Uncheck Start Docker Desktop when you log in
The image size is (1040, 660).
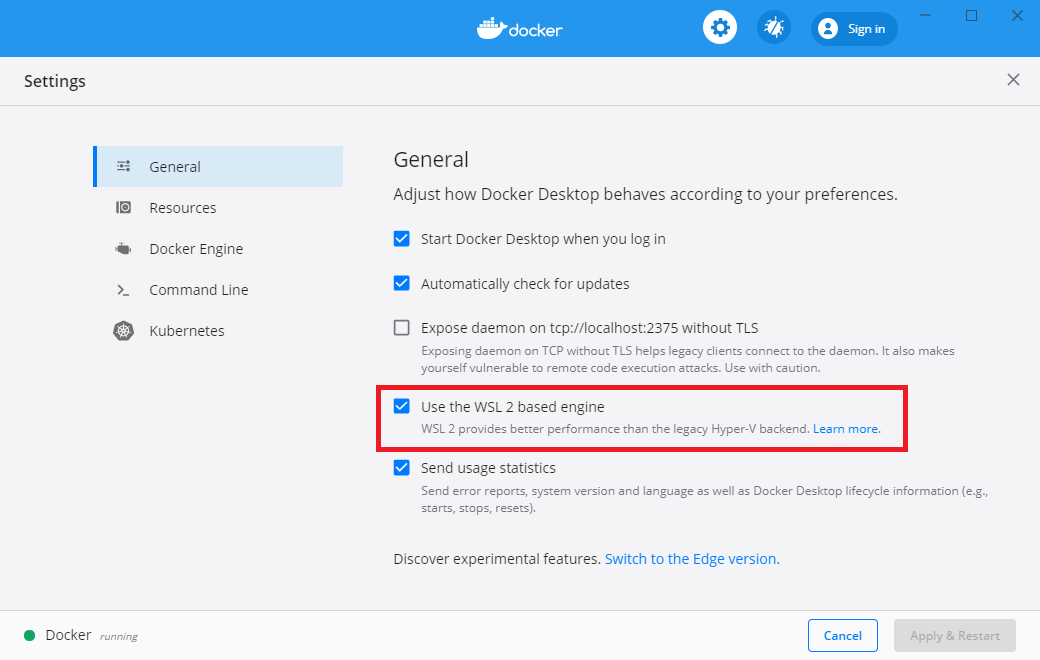pyautogui.click(x=401, y=238)
